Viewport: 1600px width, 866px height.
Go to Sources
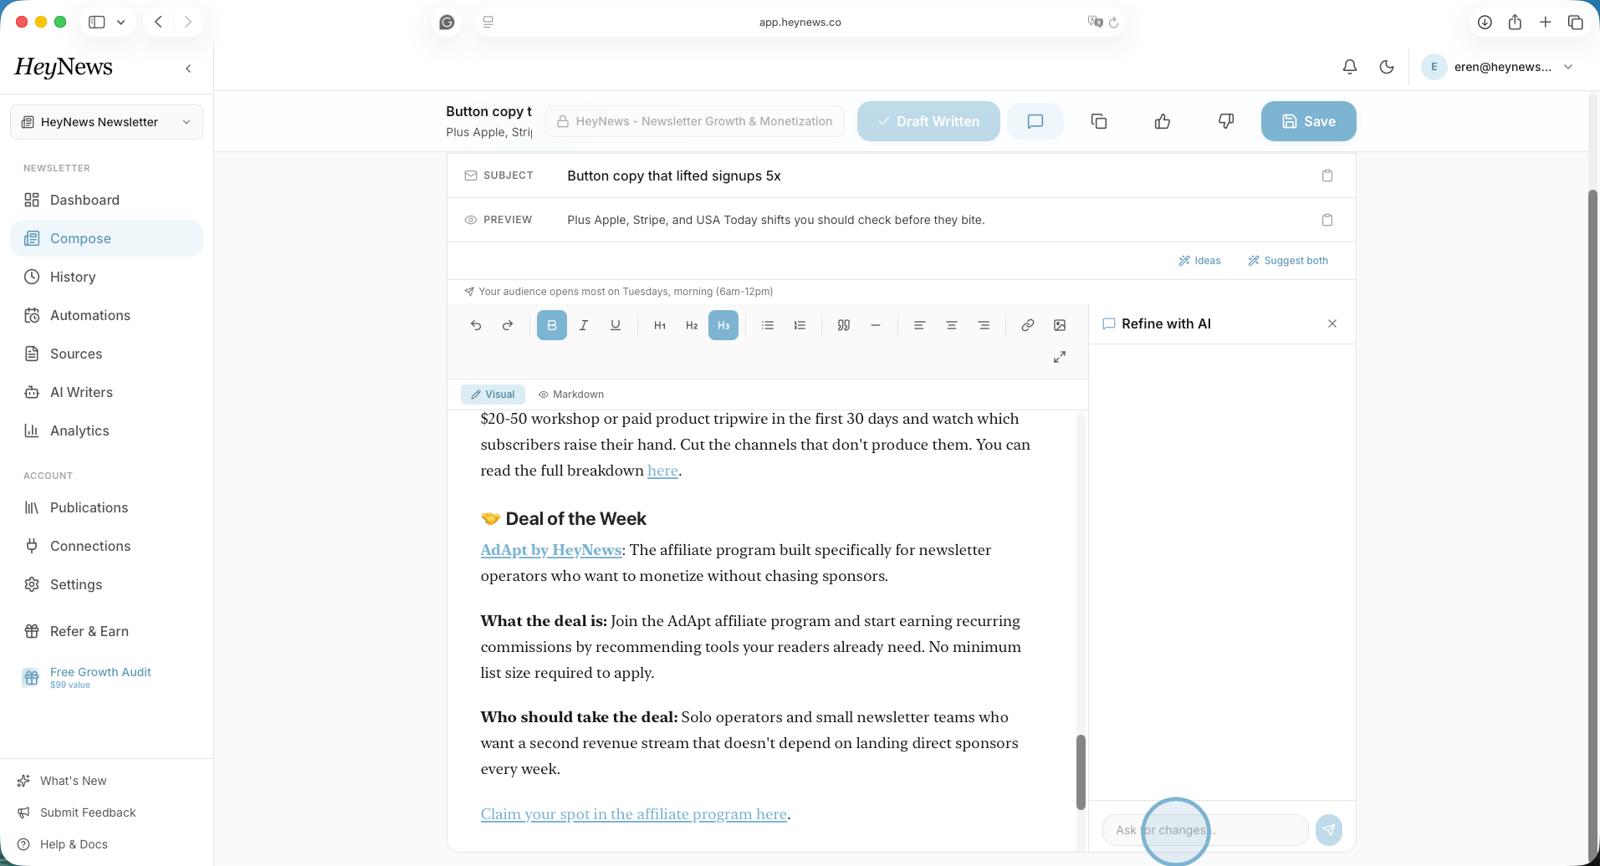[107, 354]
